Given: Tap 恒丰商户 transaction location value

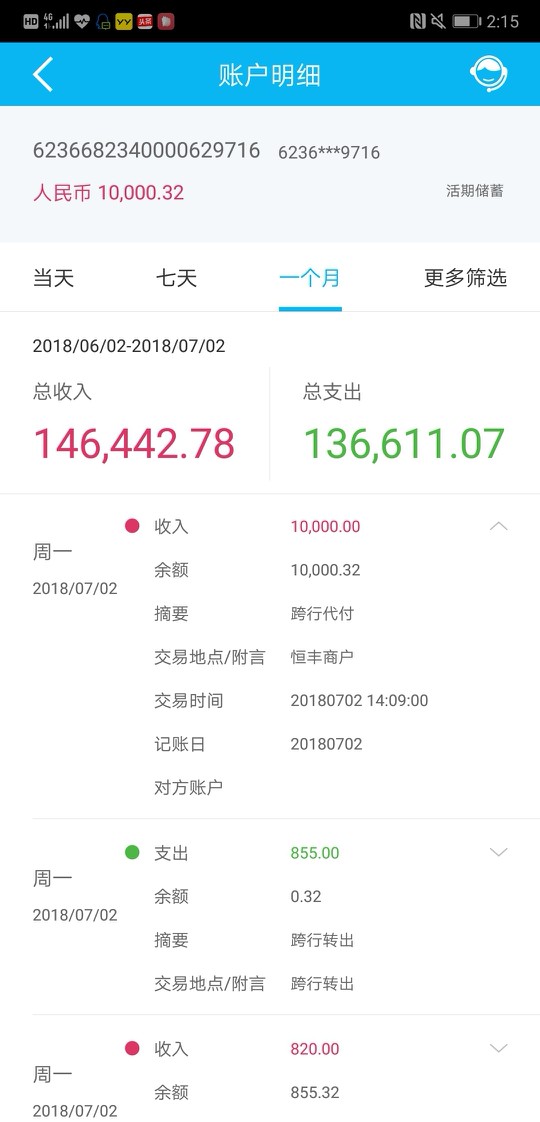Looking at the screenshot, I should click(x=322, y=657).
